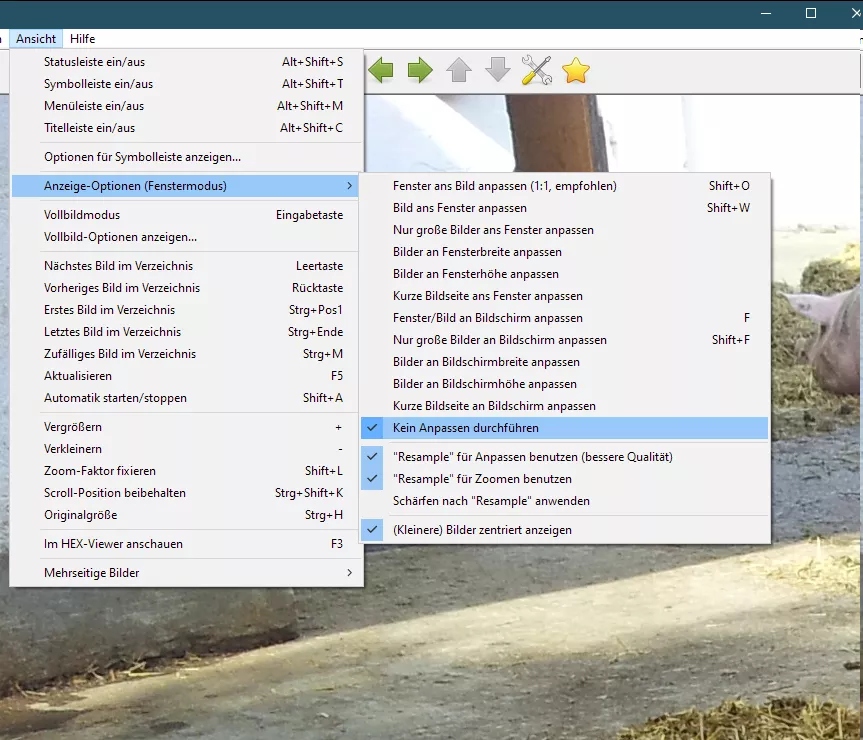Click the green left arrow toolbar icon
863x740 pixels.
click(x=381, y=70)
